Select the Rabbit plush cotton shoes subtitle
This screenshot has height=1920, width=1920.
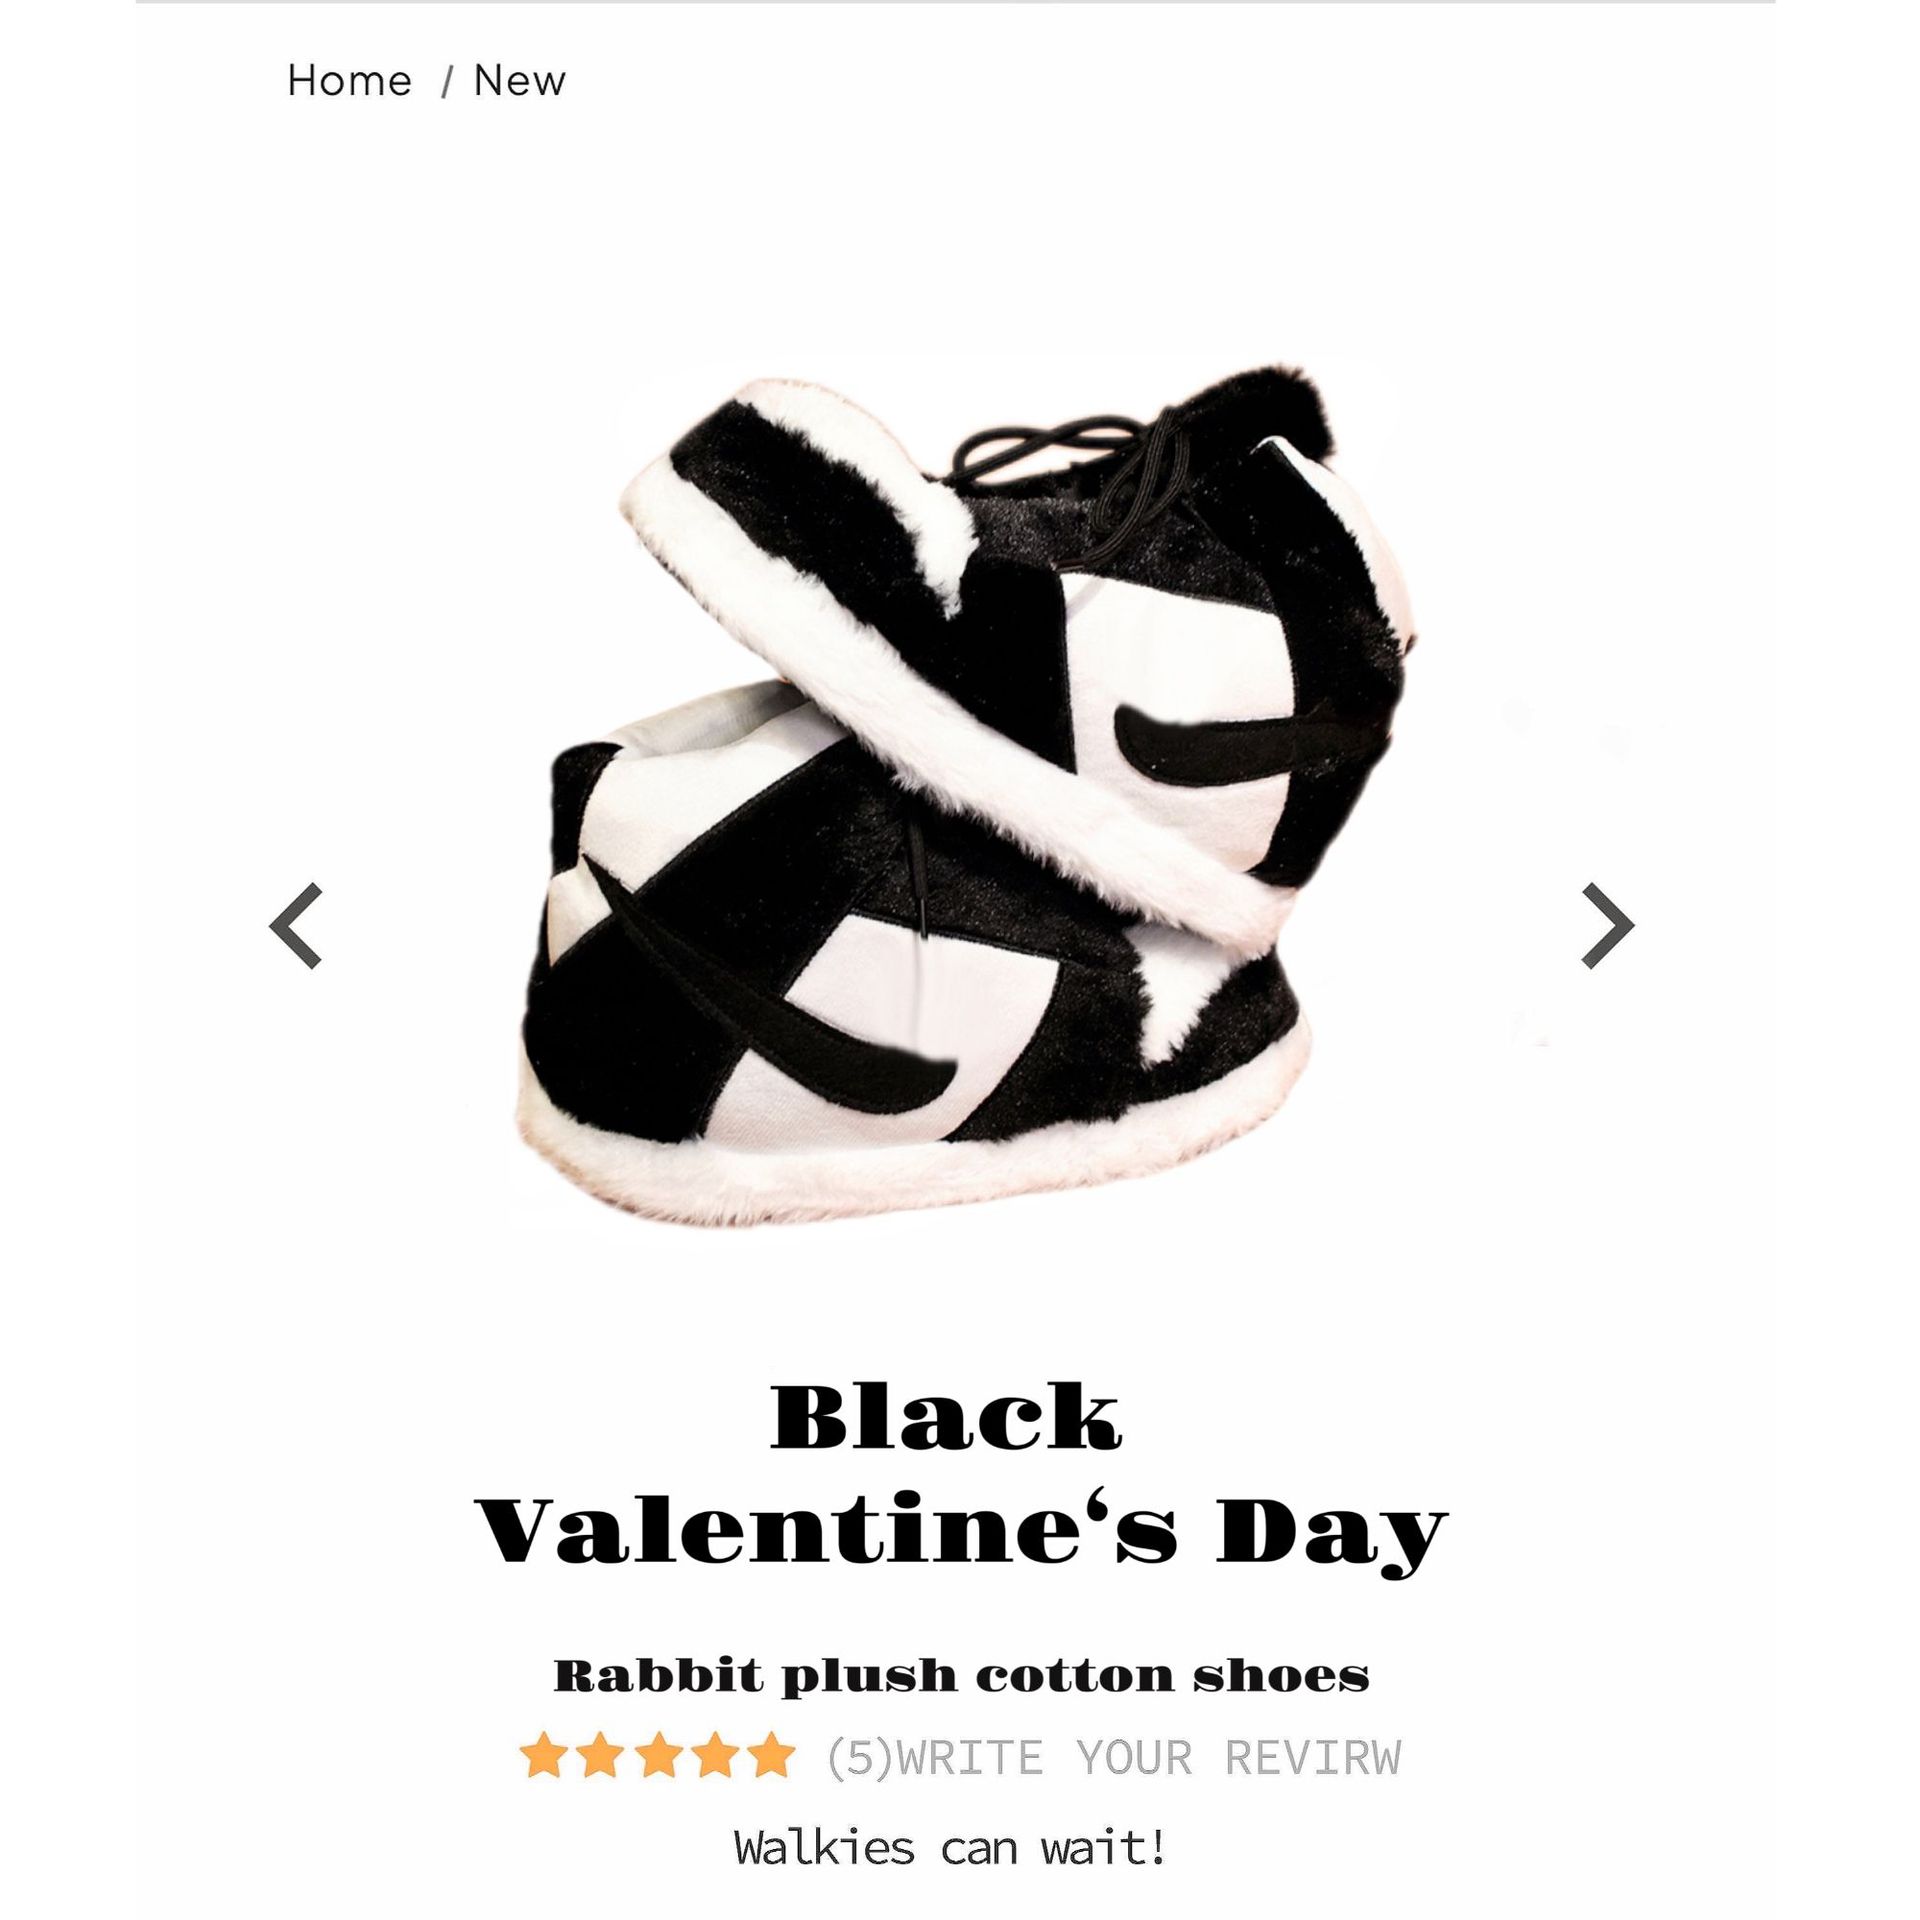pyautogui.click(x=961, y=1676)
